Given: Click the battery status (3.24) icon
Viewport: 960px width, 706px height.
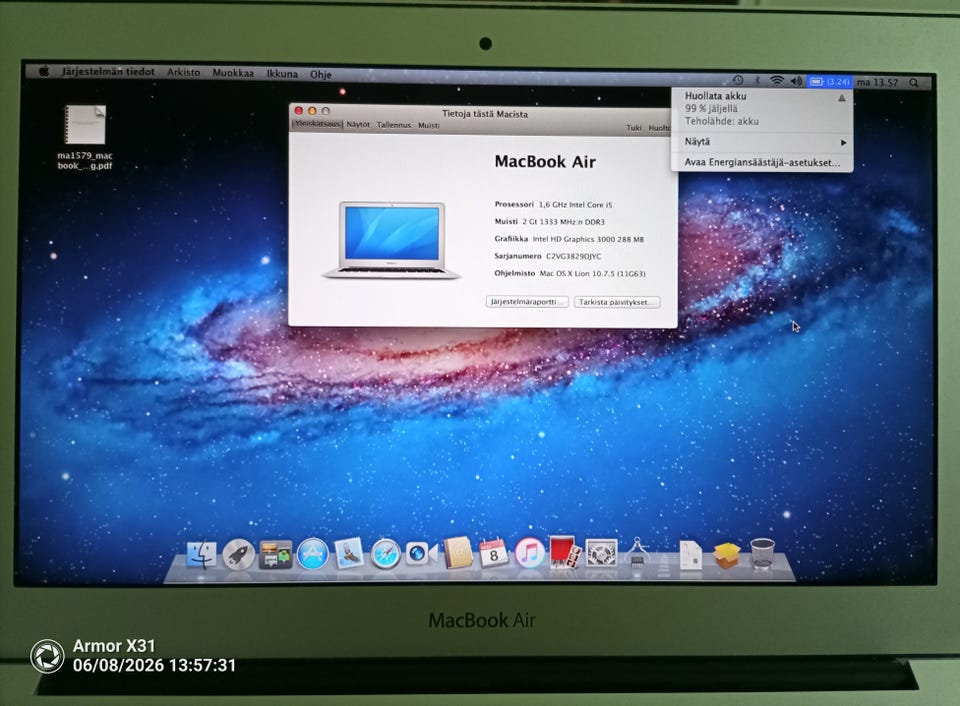Looking at the screenshot, I should [x=830, y=81].
